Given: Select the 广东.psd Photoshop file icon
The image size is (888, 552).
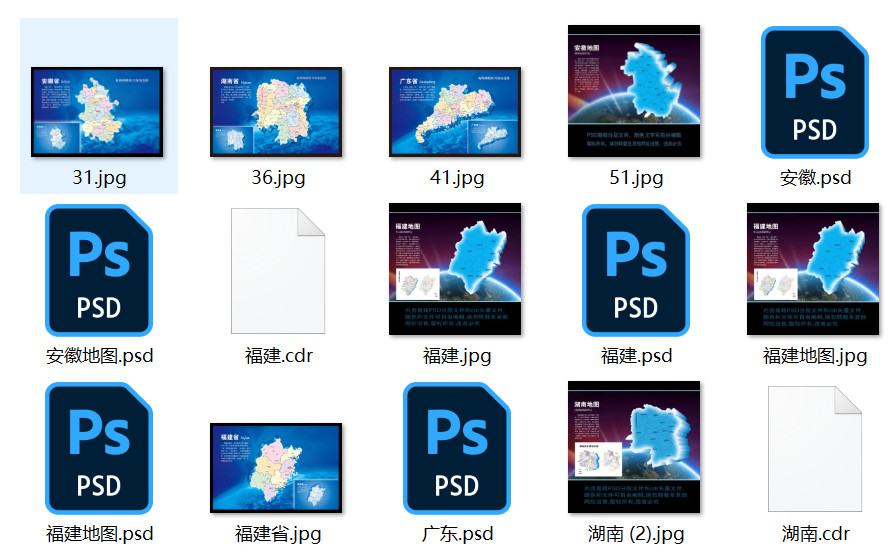Looking at the screenshot, I should pyautogui.click(x=456, y=448).
